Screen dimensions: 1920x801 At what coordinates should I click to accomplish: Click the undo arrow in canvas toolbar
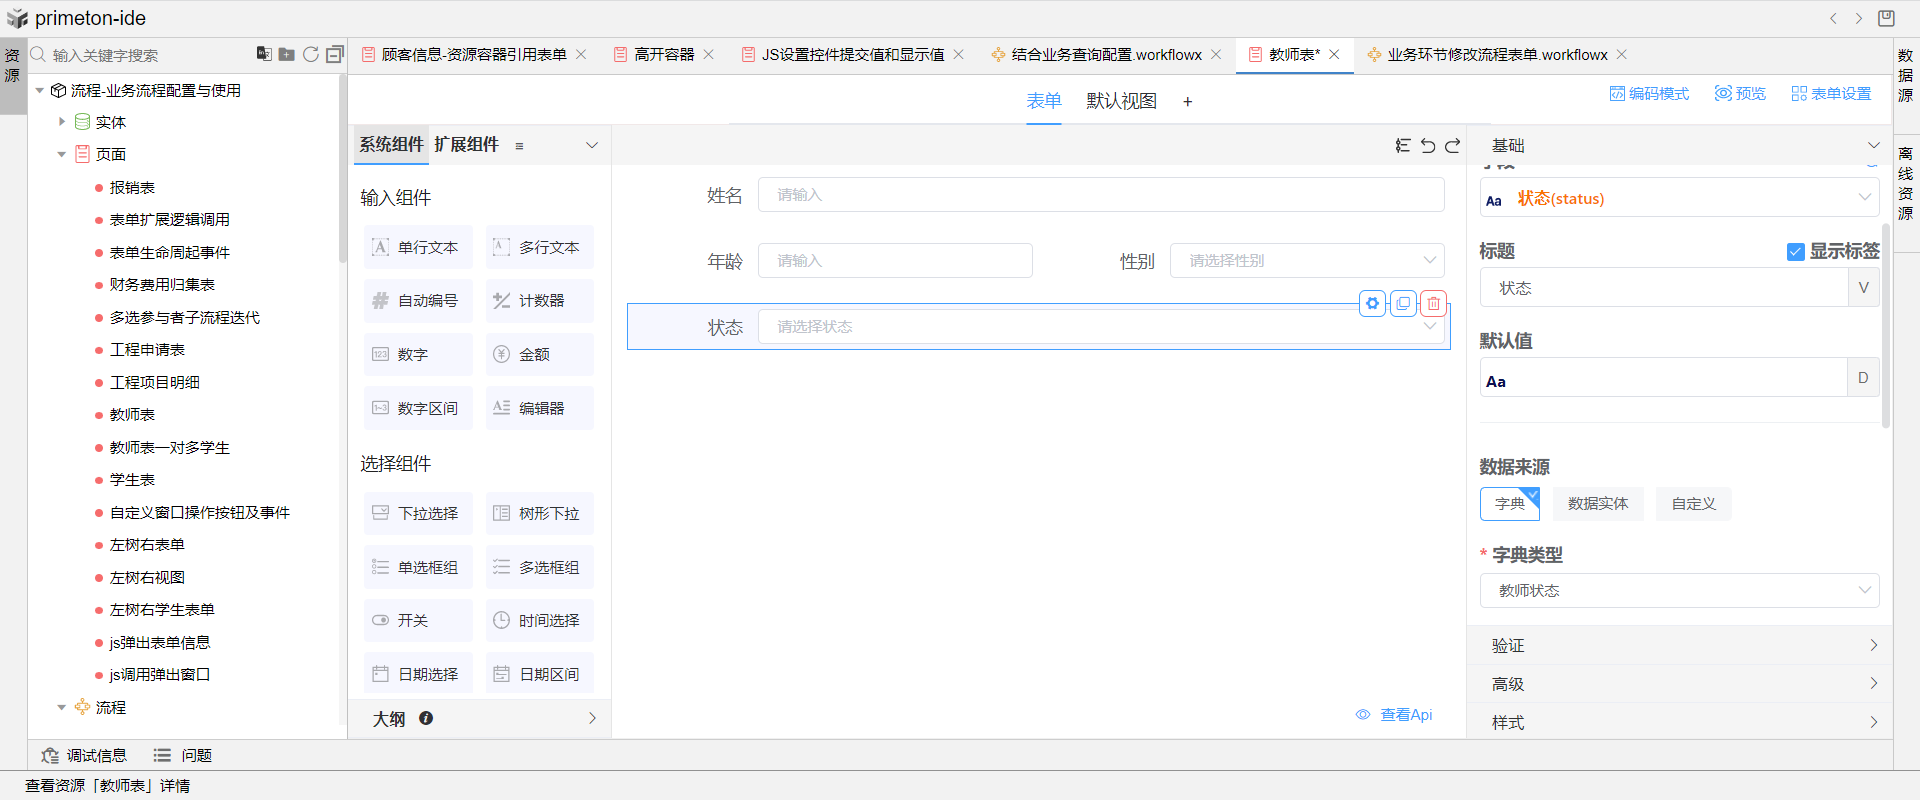click(1428, 146)
